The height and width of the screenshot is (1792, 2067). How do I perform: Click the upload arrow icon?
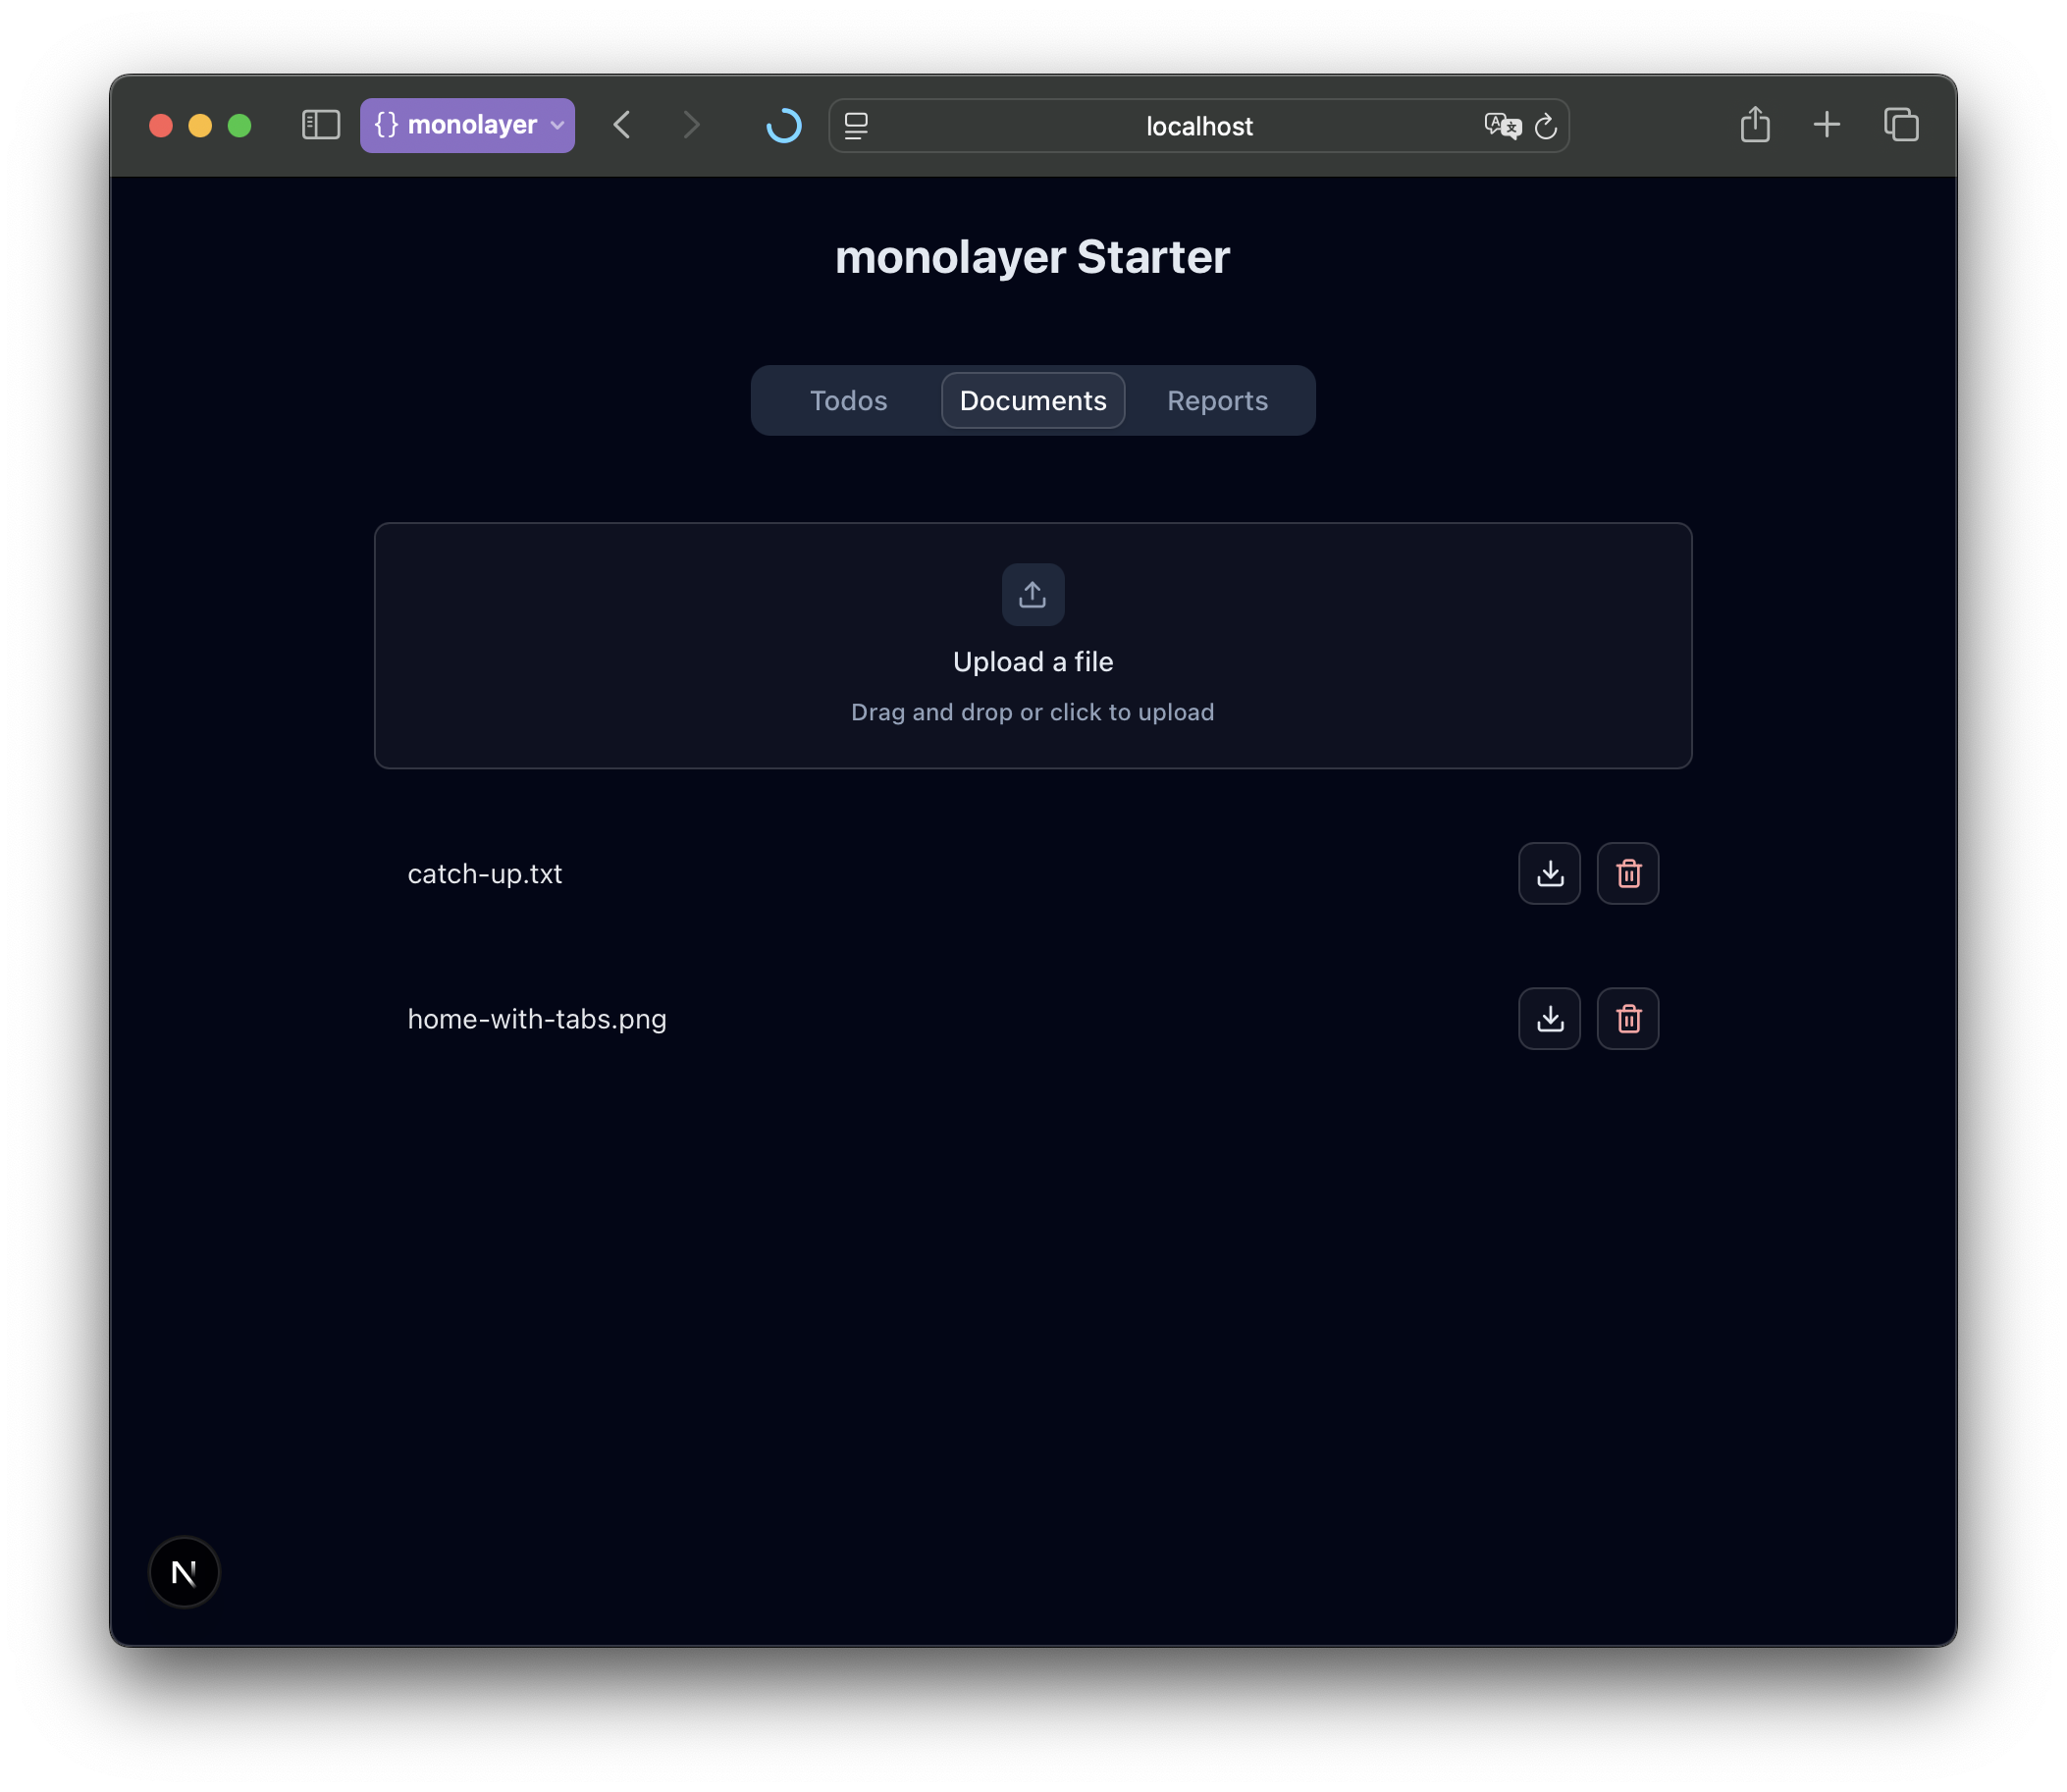(x=1032, y=594)
